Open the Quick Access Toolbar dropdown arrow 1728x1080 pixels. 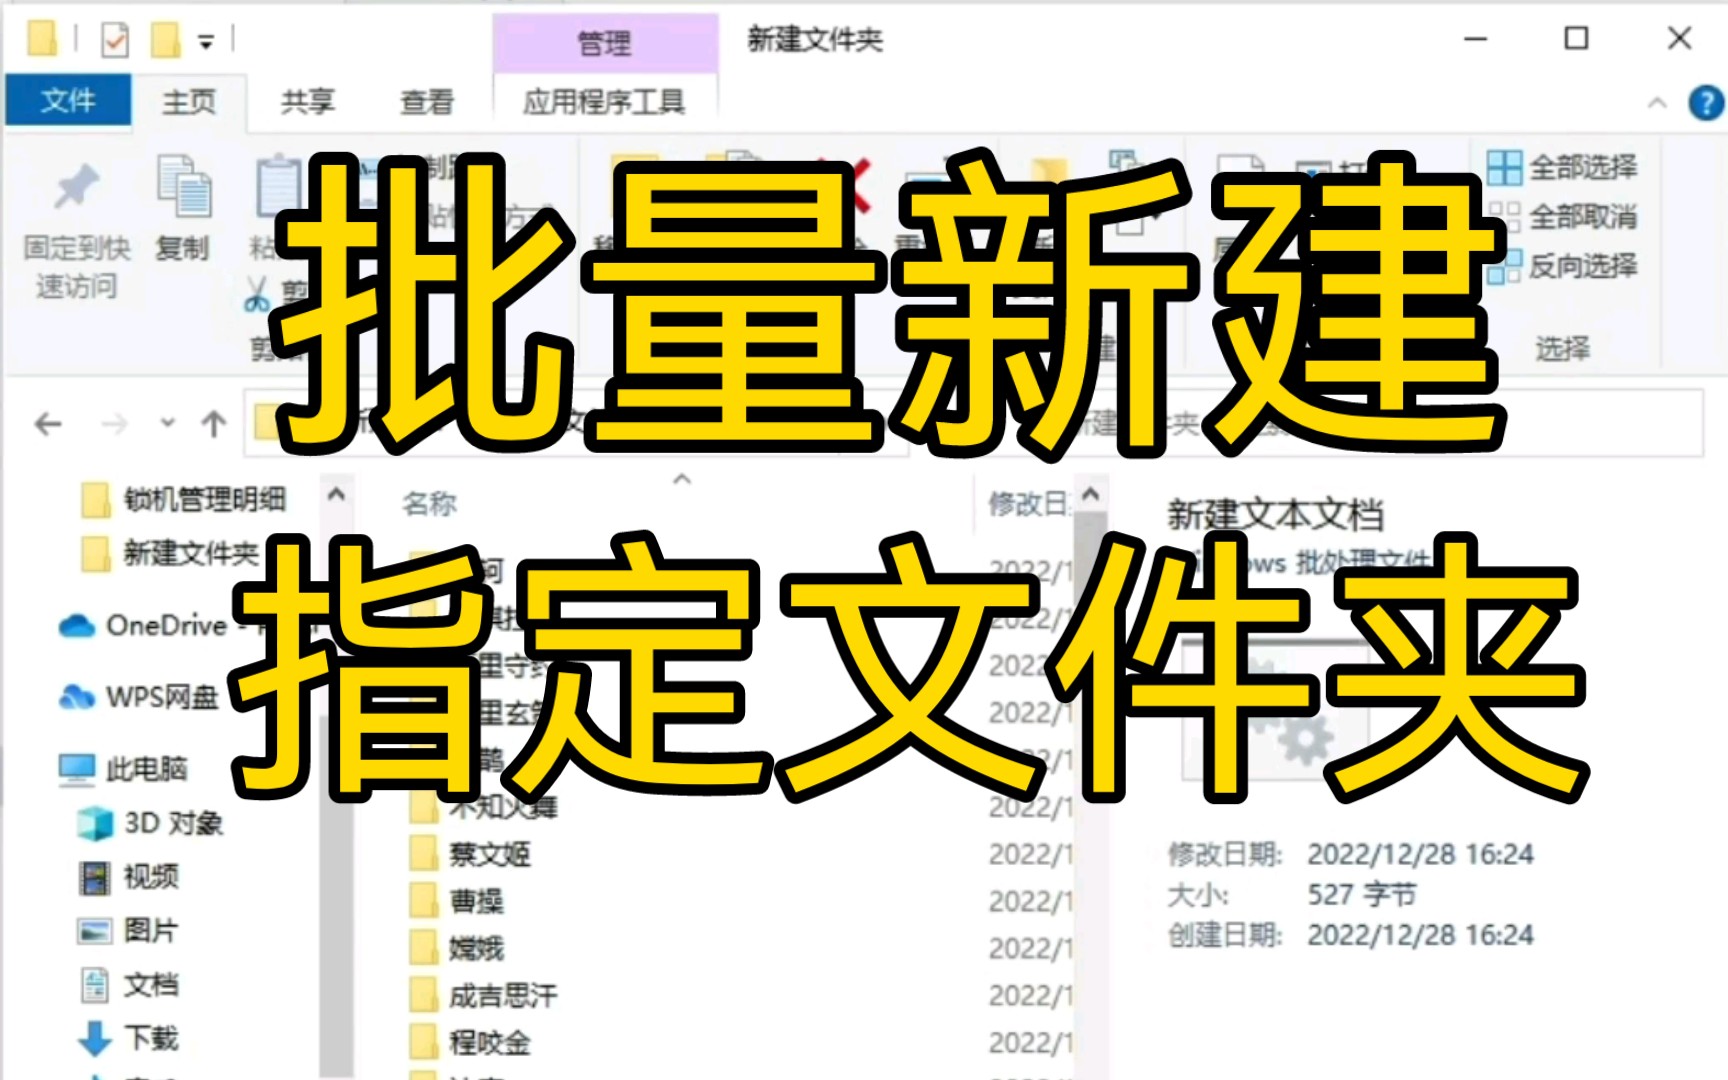pos(205,41)
